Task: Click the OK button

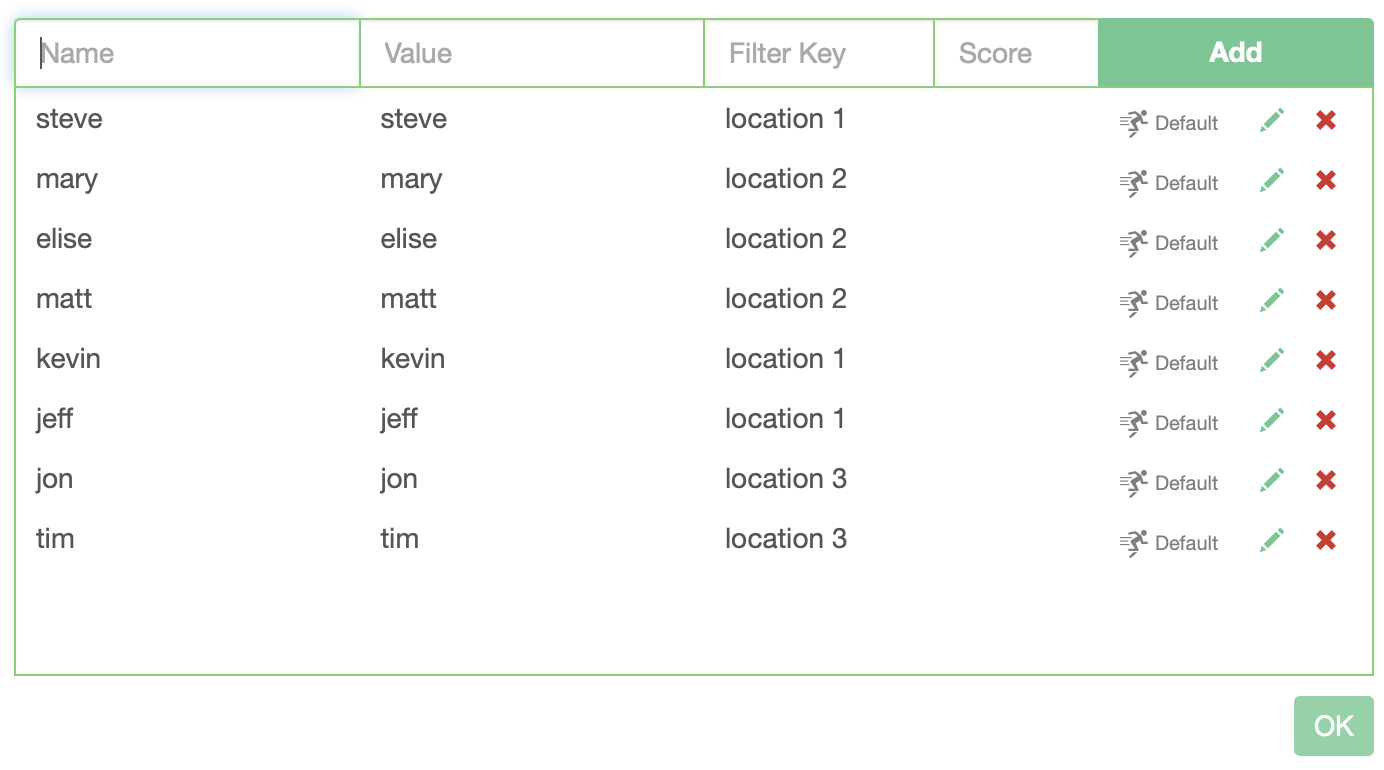Action: [x=1333, y=726]
